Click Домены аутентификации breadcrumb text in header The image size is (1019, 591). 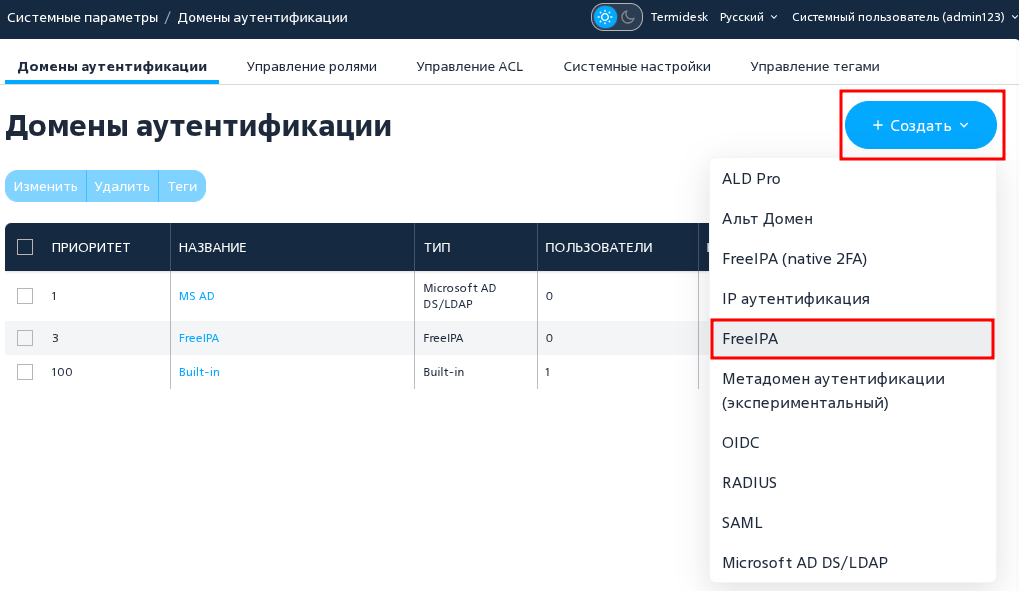coord(263,18)
